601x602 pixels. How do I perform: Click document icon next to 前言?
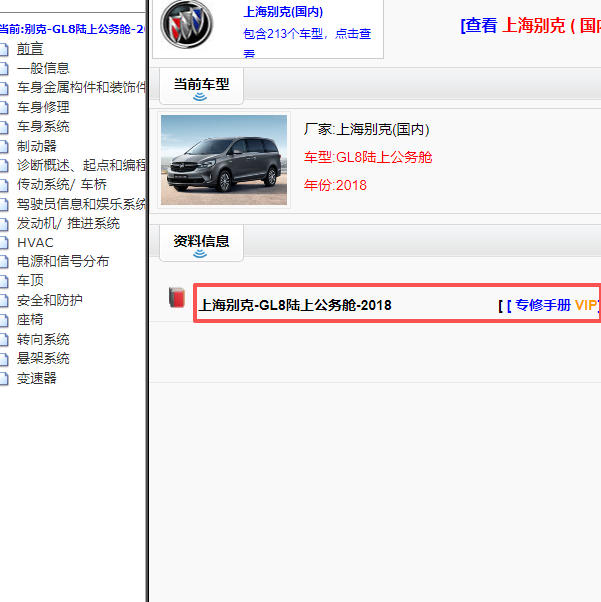4,49
